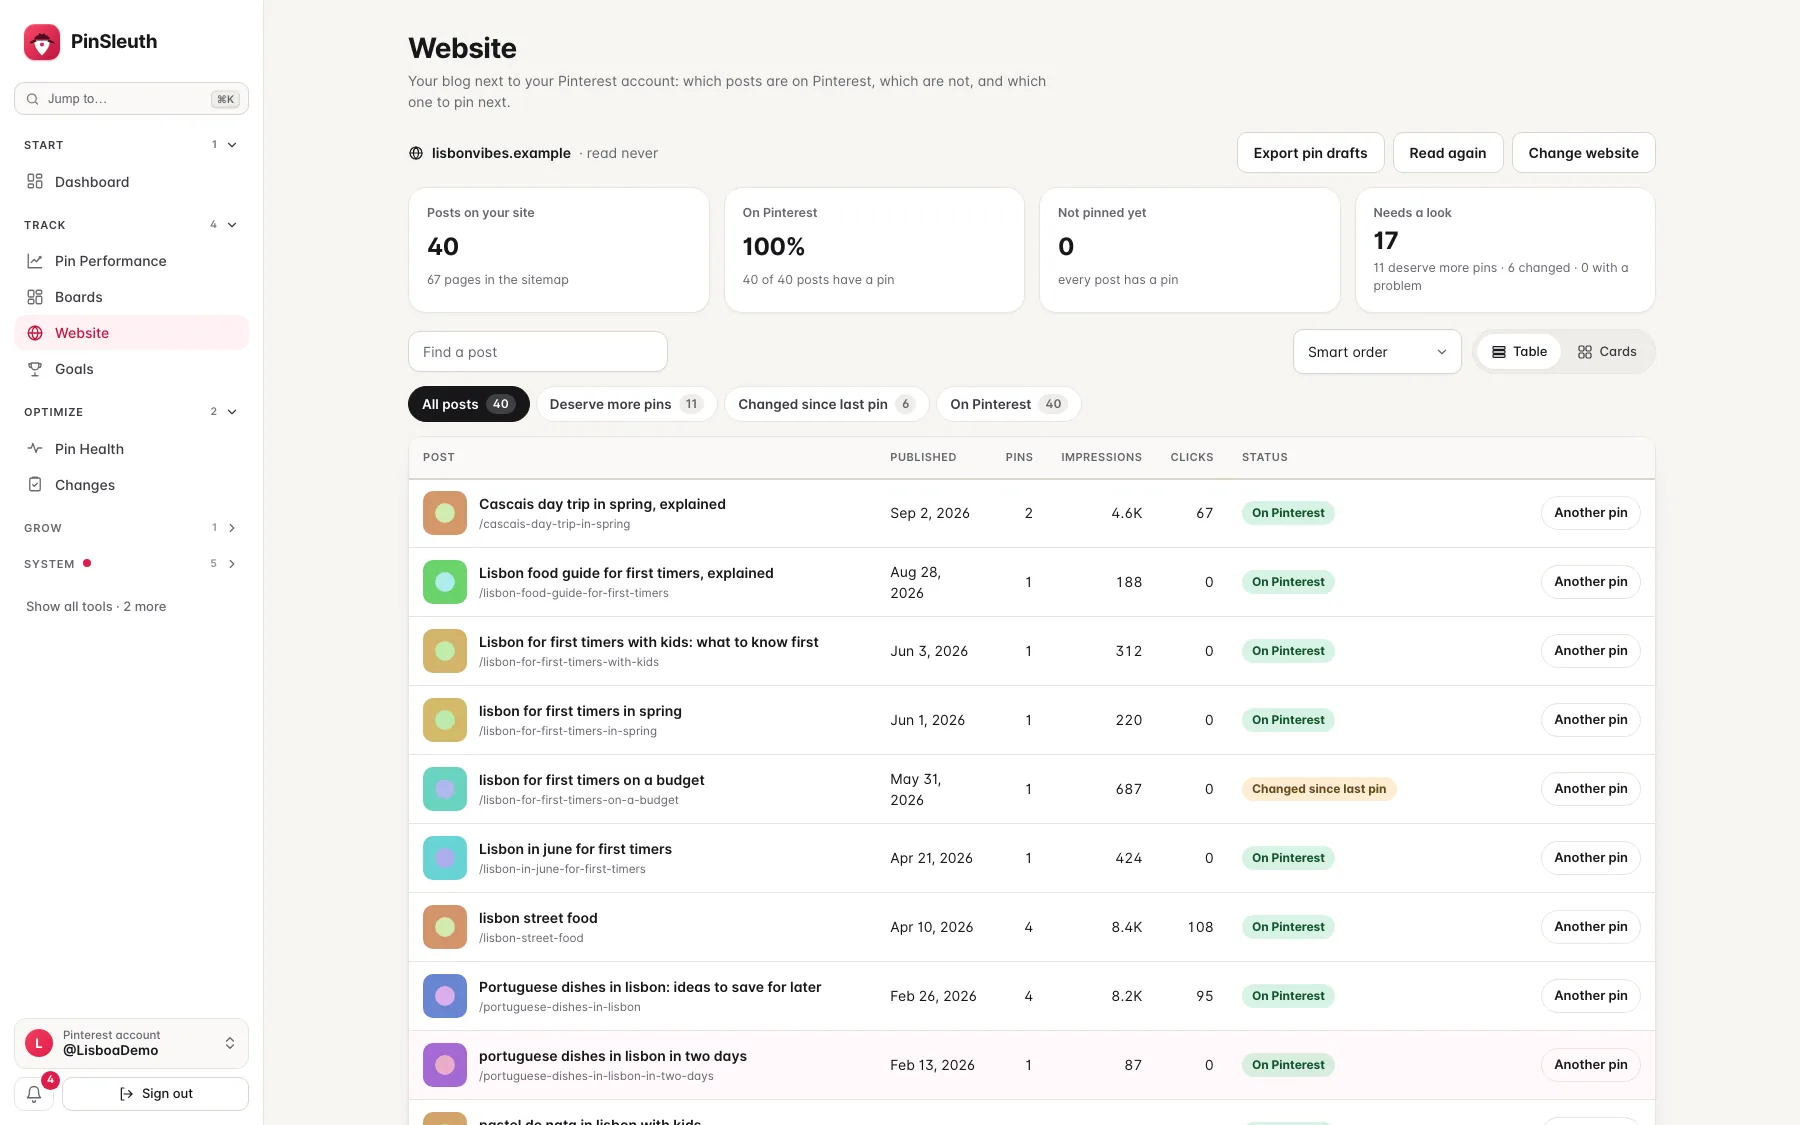Click the Read again button
1800x1125 pixels.
point(1447,153)
